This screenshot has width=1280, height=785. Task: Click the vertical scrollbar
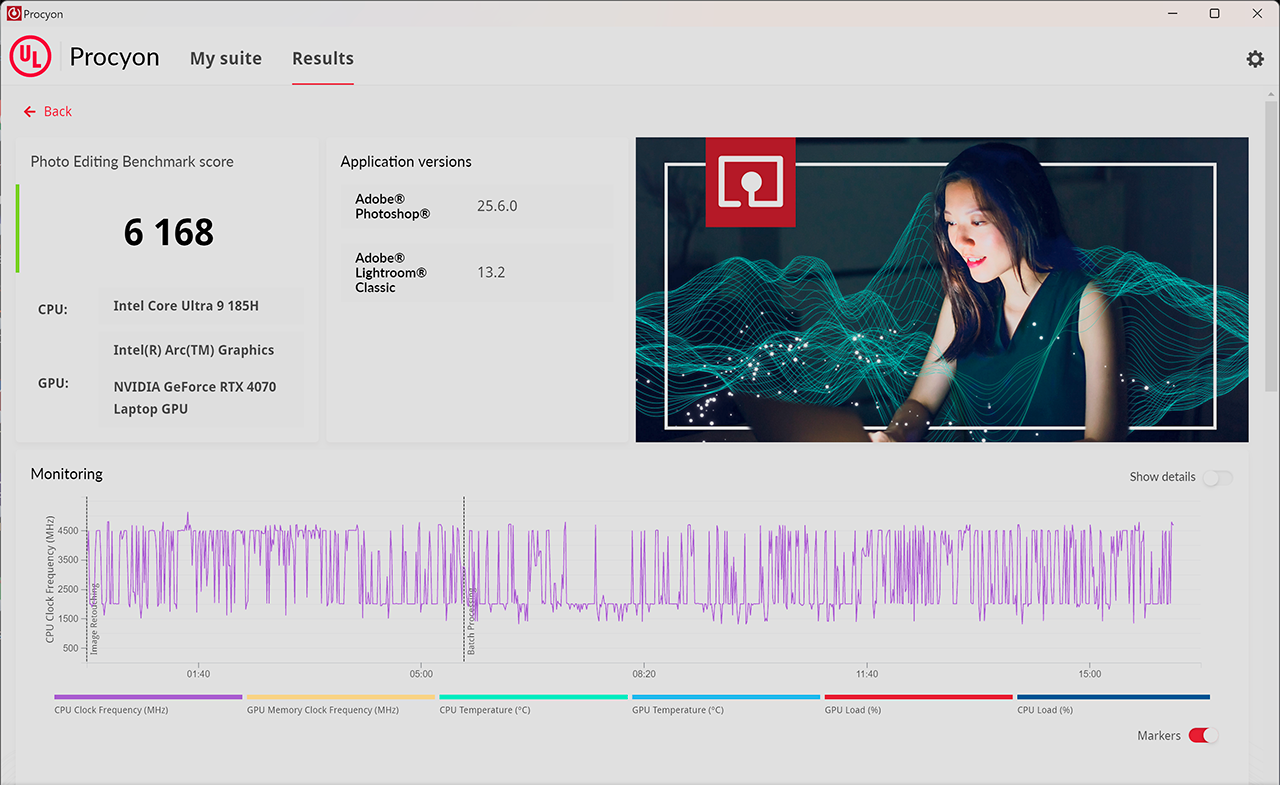click(x=1271, y=245)
